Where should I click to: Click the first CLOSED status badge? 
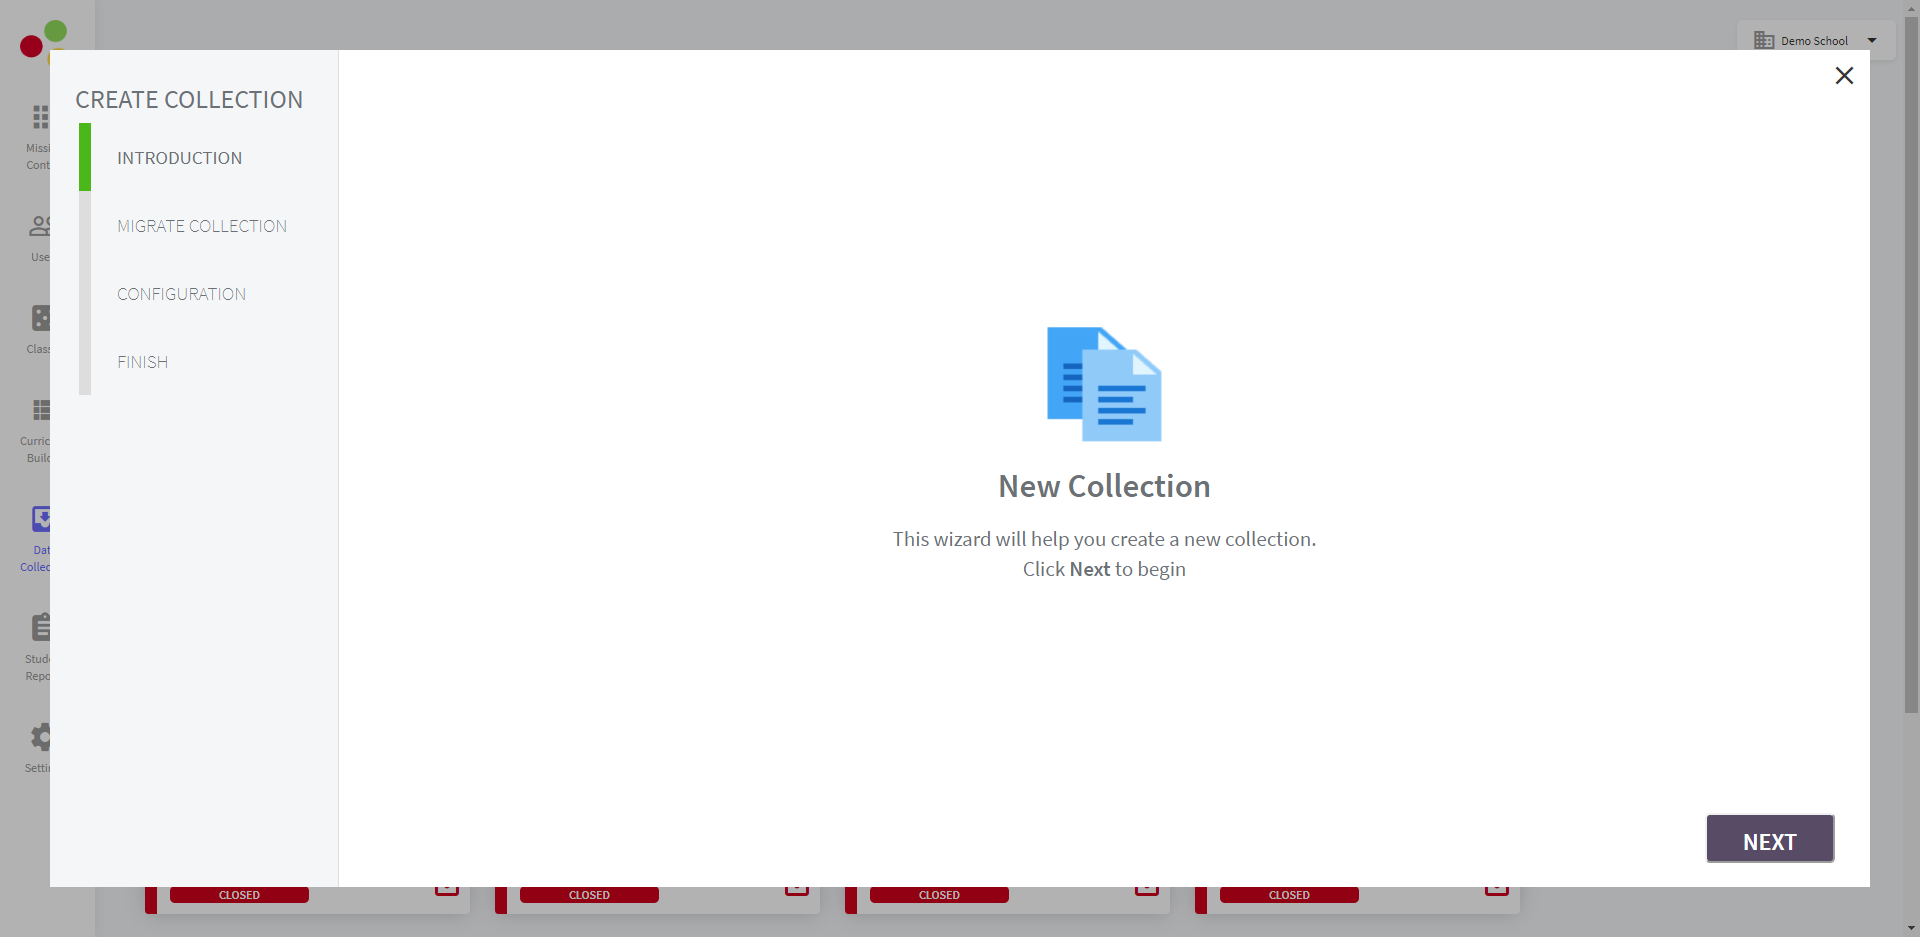(239, 895)
